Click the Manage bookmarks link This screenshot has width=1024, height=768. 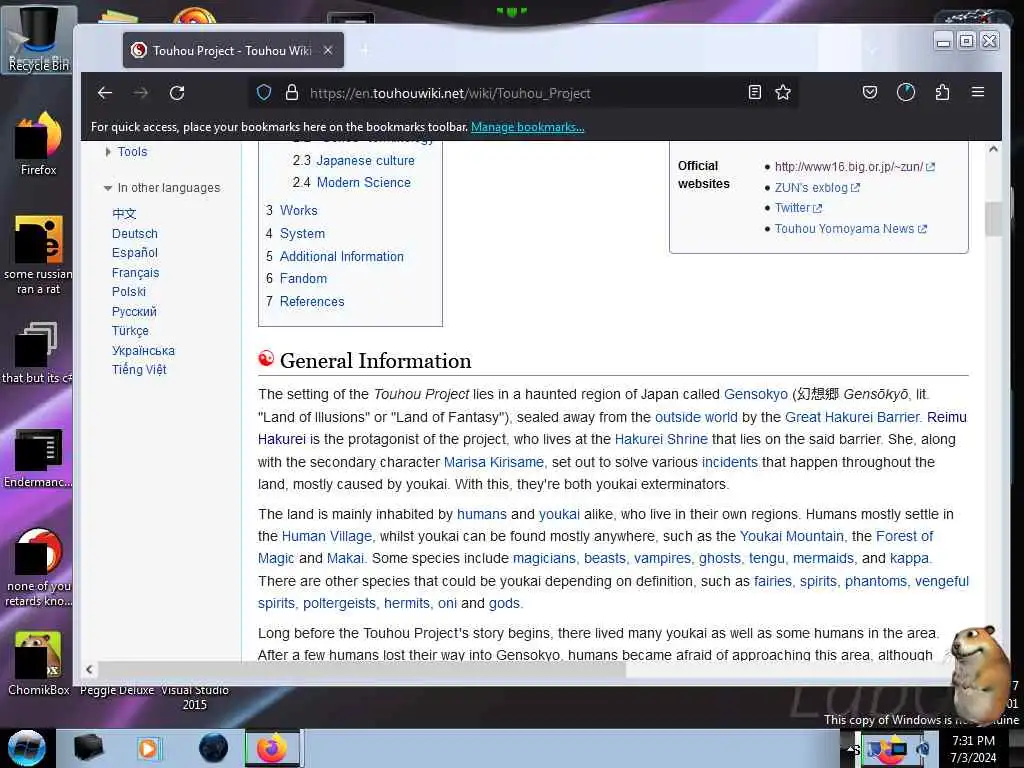click(x=528, y=127)
